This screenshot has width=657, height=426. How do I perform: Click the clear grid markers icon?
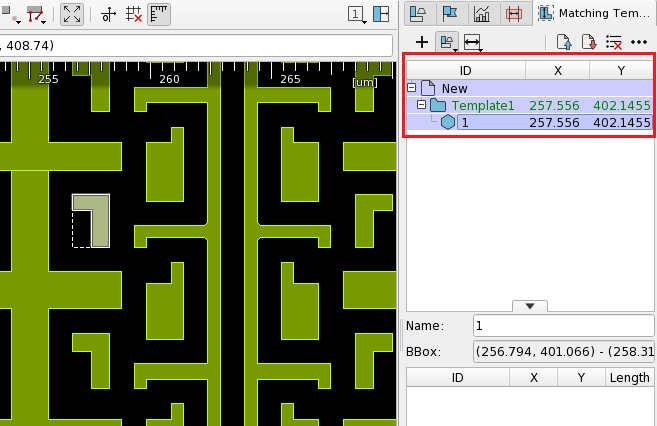point(134,15)
